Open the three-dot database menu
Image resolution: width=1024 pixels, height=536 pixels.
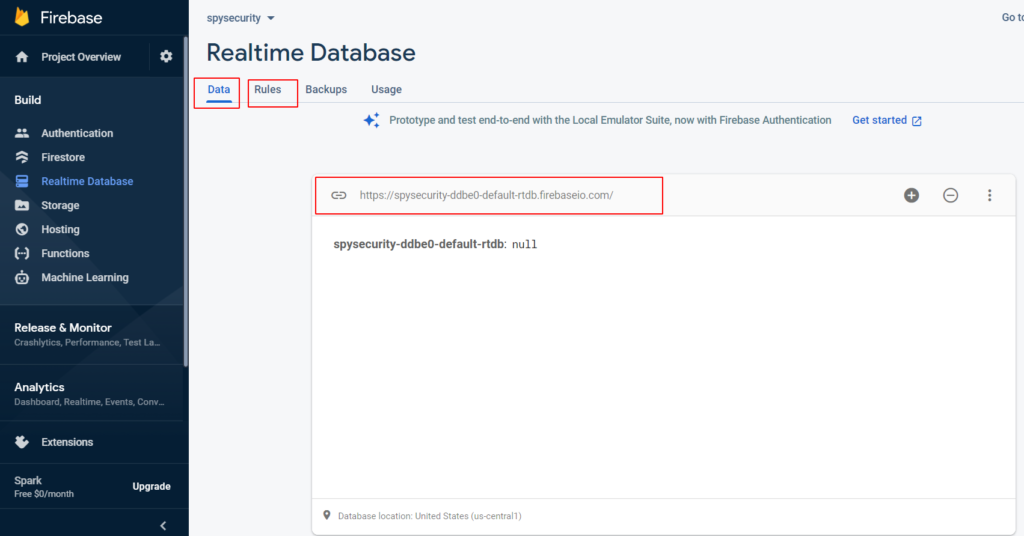click(x=989, y=195)
